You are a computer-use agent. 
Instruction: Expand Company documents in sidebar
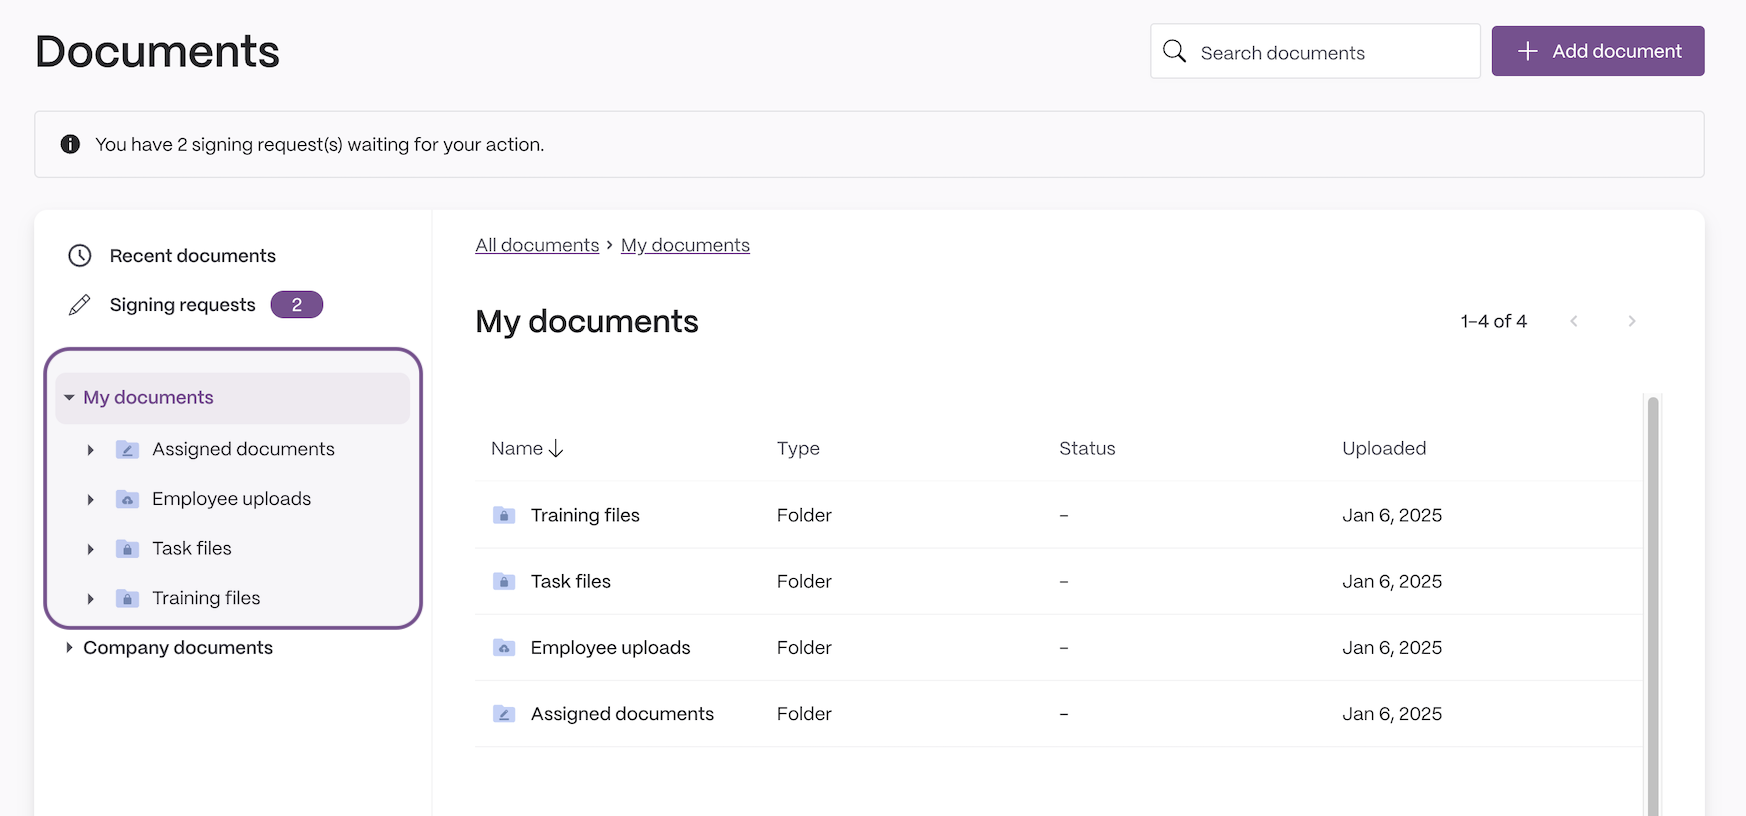tap(69, 648)
